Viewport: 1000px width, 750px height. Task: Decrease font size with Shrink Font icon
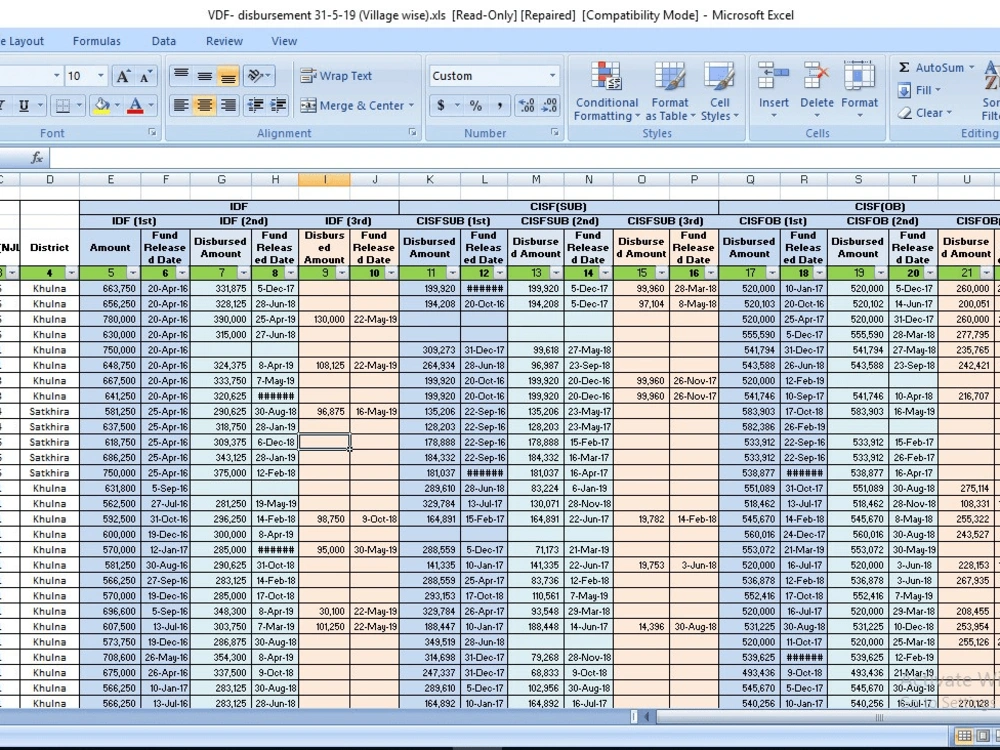pyautogui.click(x=146, y=77)
